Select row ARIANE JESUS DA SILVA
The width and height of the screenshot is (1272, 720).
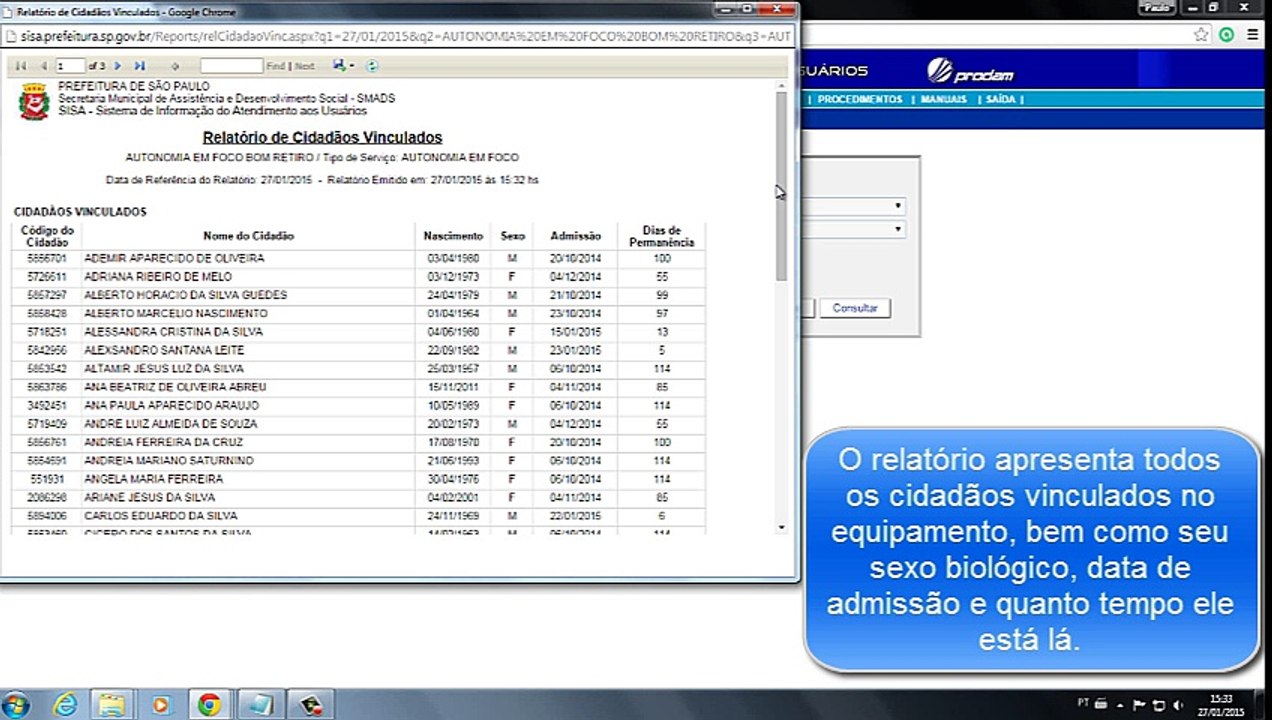tap(359, 497)
